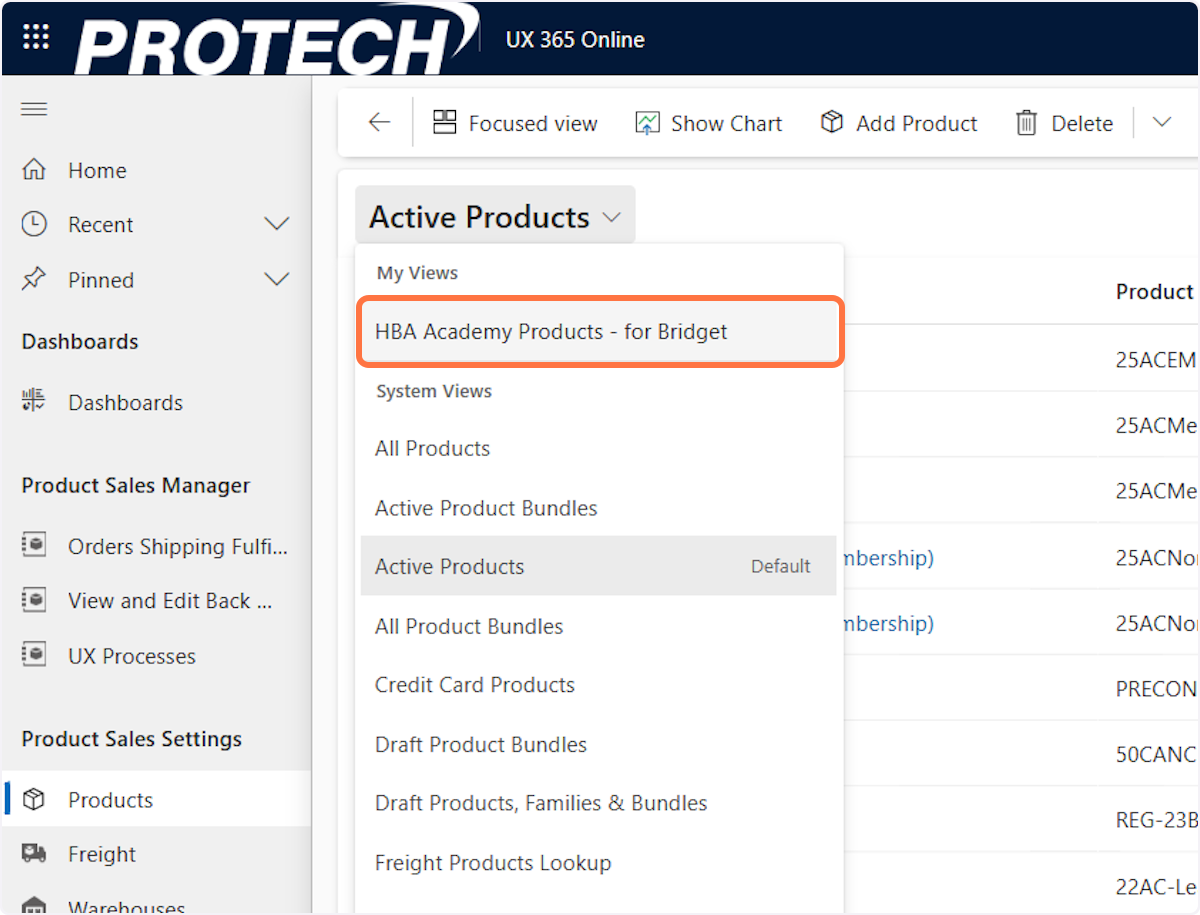Expand the Pinned section chevron
Viewport: 1200px width, 915px height.
tap(276, 279)
